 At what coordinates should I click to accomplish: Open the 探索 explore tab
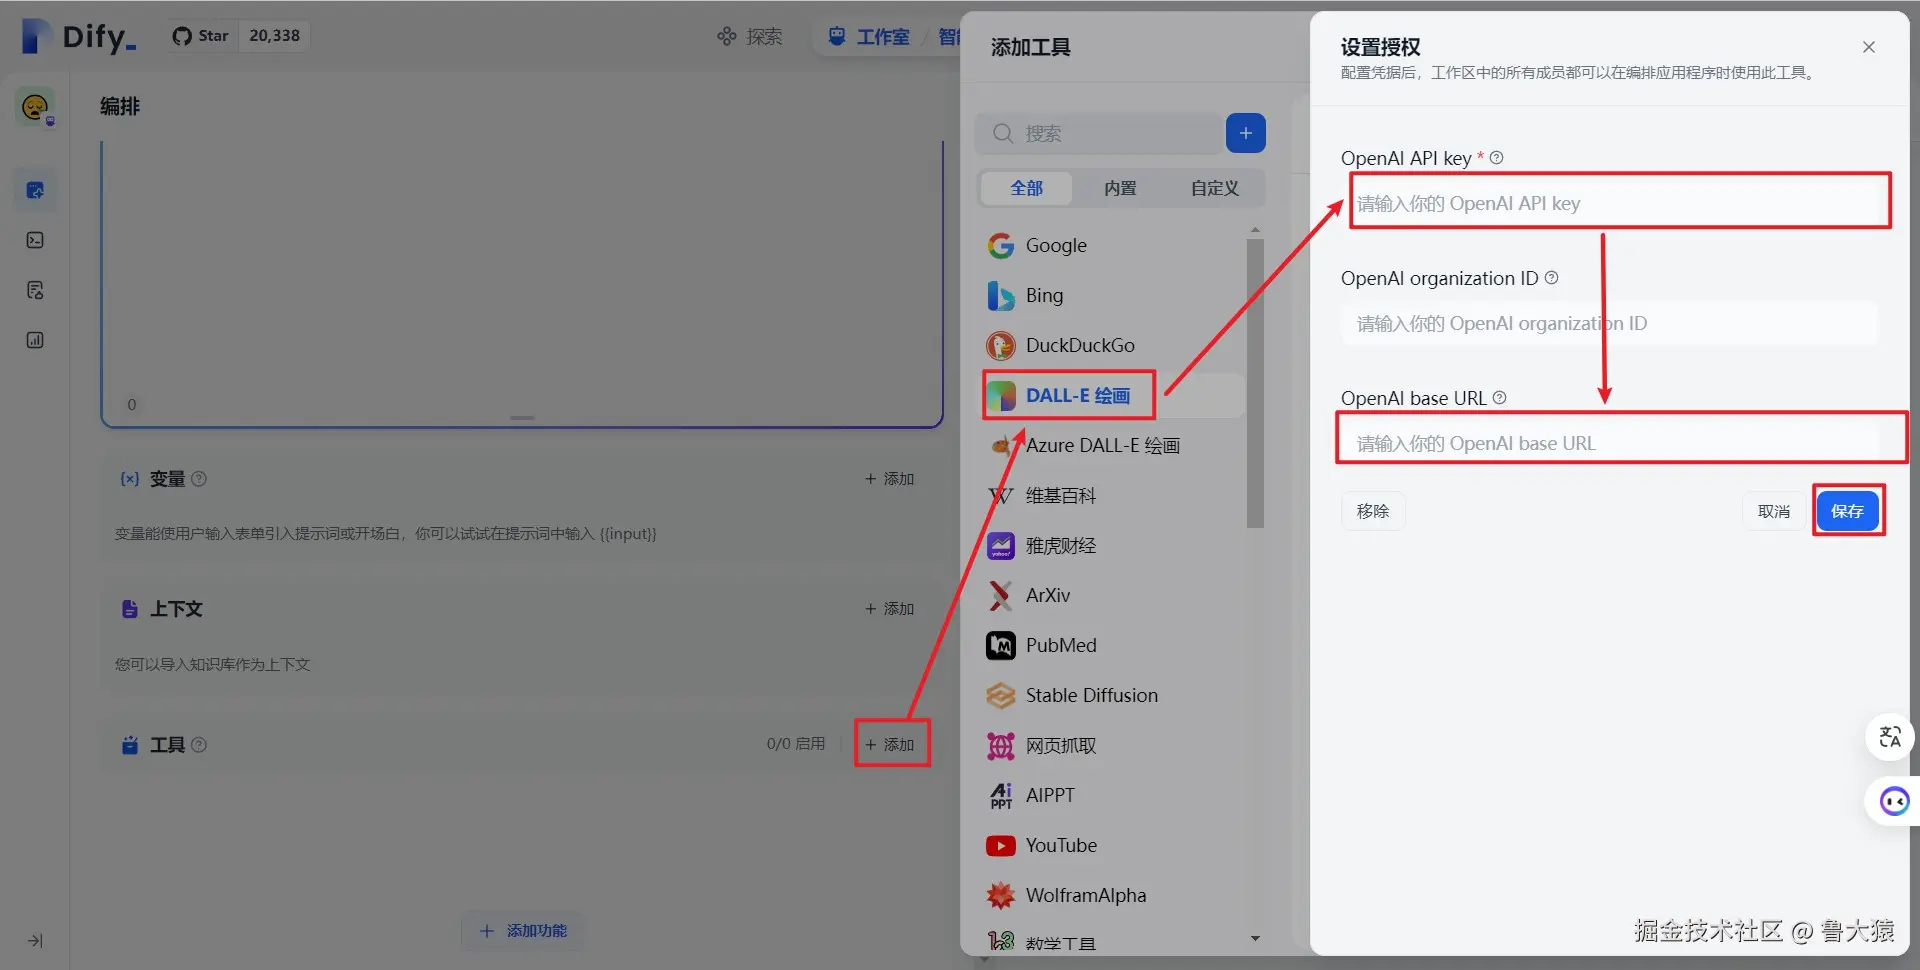coord(750,37)
